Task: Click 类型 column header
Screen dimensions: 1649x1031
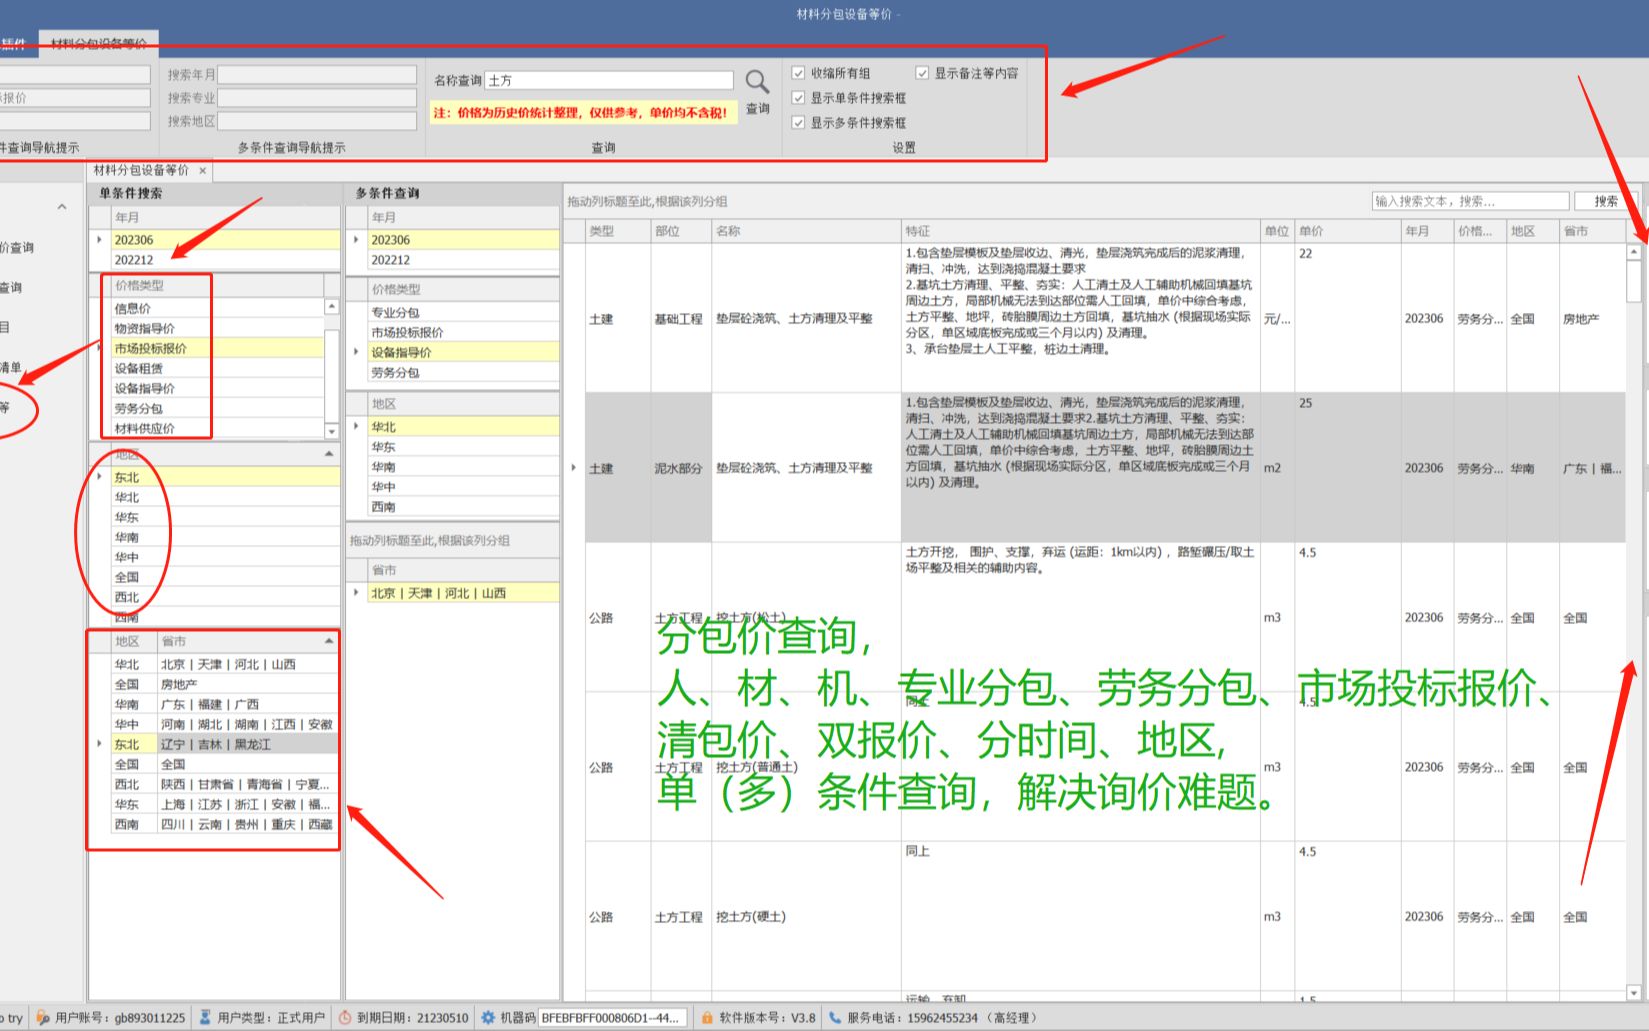Action: (x=618, y=231)
